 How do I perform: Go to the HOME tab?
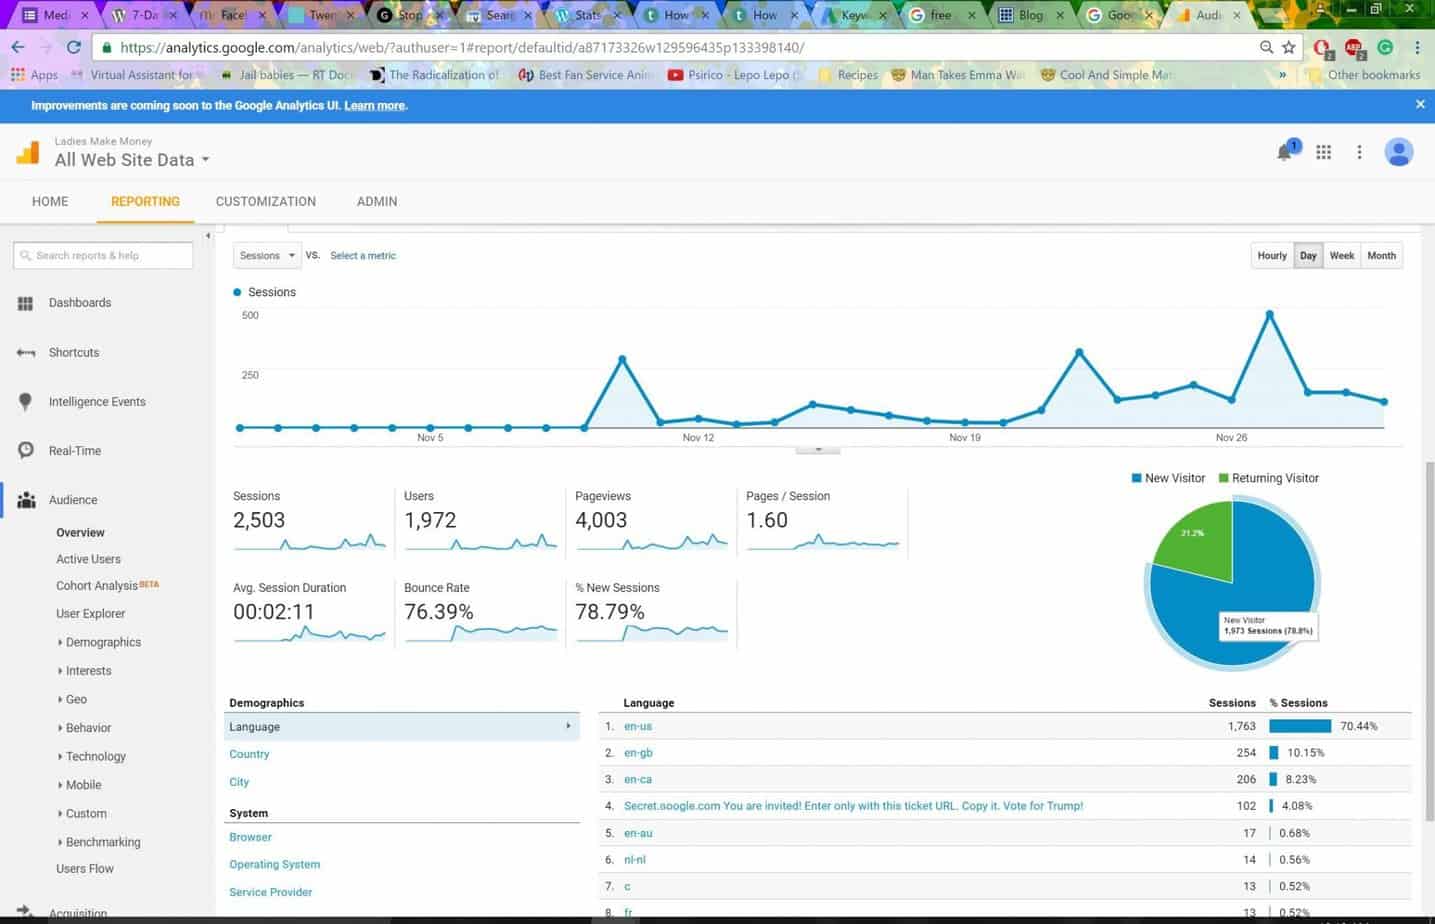50,201
